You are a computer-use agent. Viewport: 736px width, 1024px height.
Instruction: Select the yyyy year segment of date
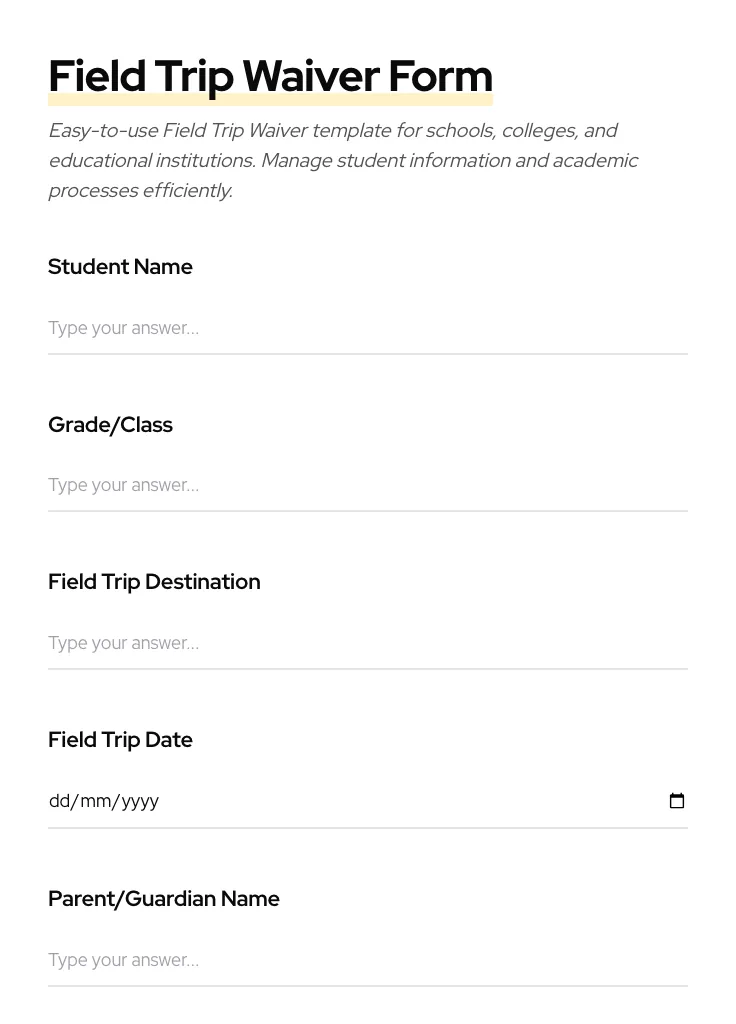[140, 801]
